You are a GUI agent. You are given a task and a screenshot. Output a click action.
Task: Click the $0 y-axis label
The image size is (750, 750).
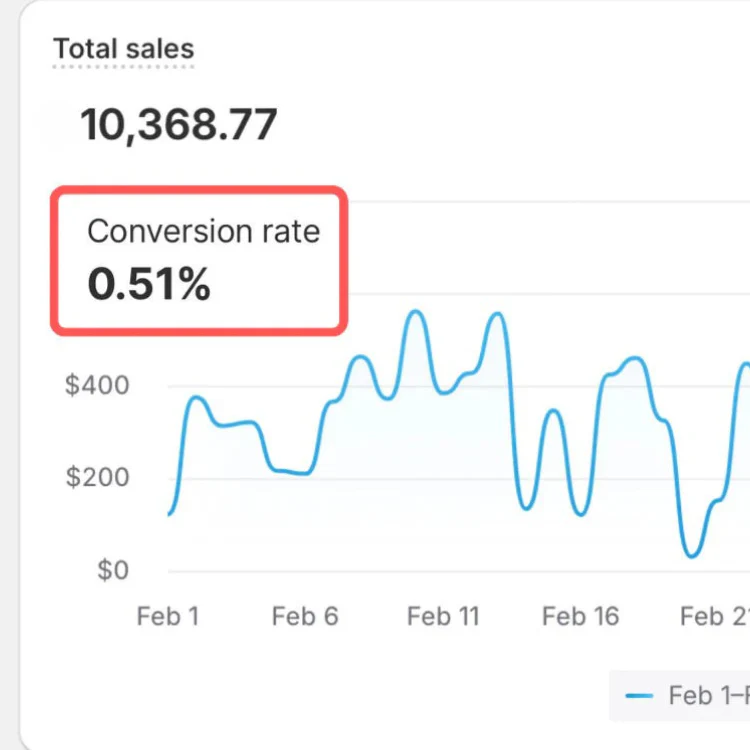(113, 570)
